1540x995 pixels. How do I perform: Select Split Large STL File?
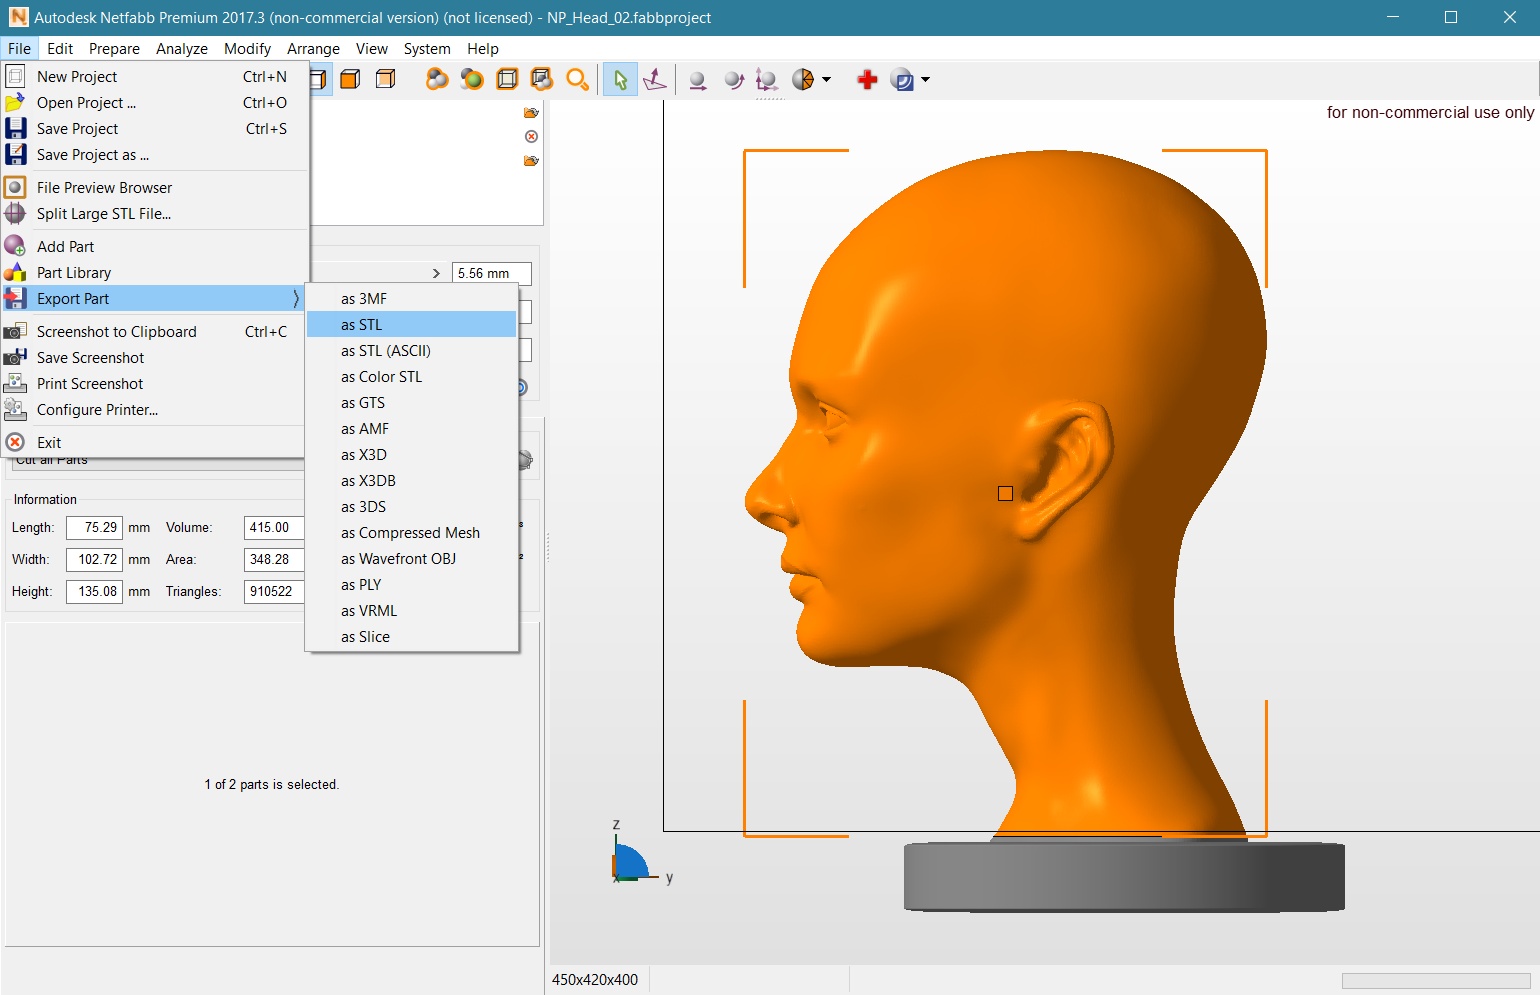pos(154,214)
